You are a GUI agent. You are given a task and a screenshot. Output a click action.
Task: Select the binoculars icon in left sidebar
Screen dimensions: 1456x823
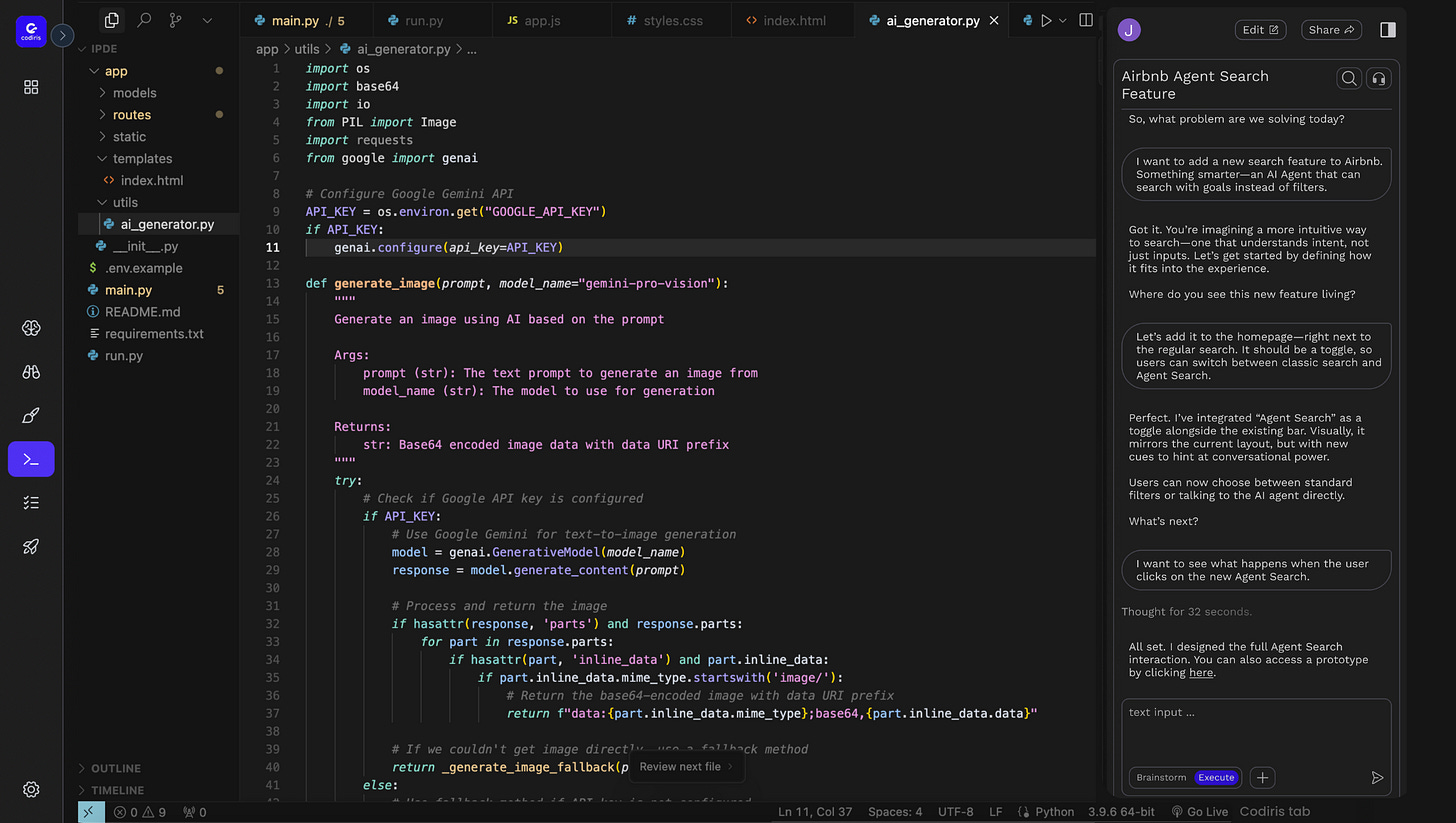pos(31,372)
